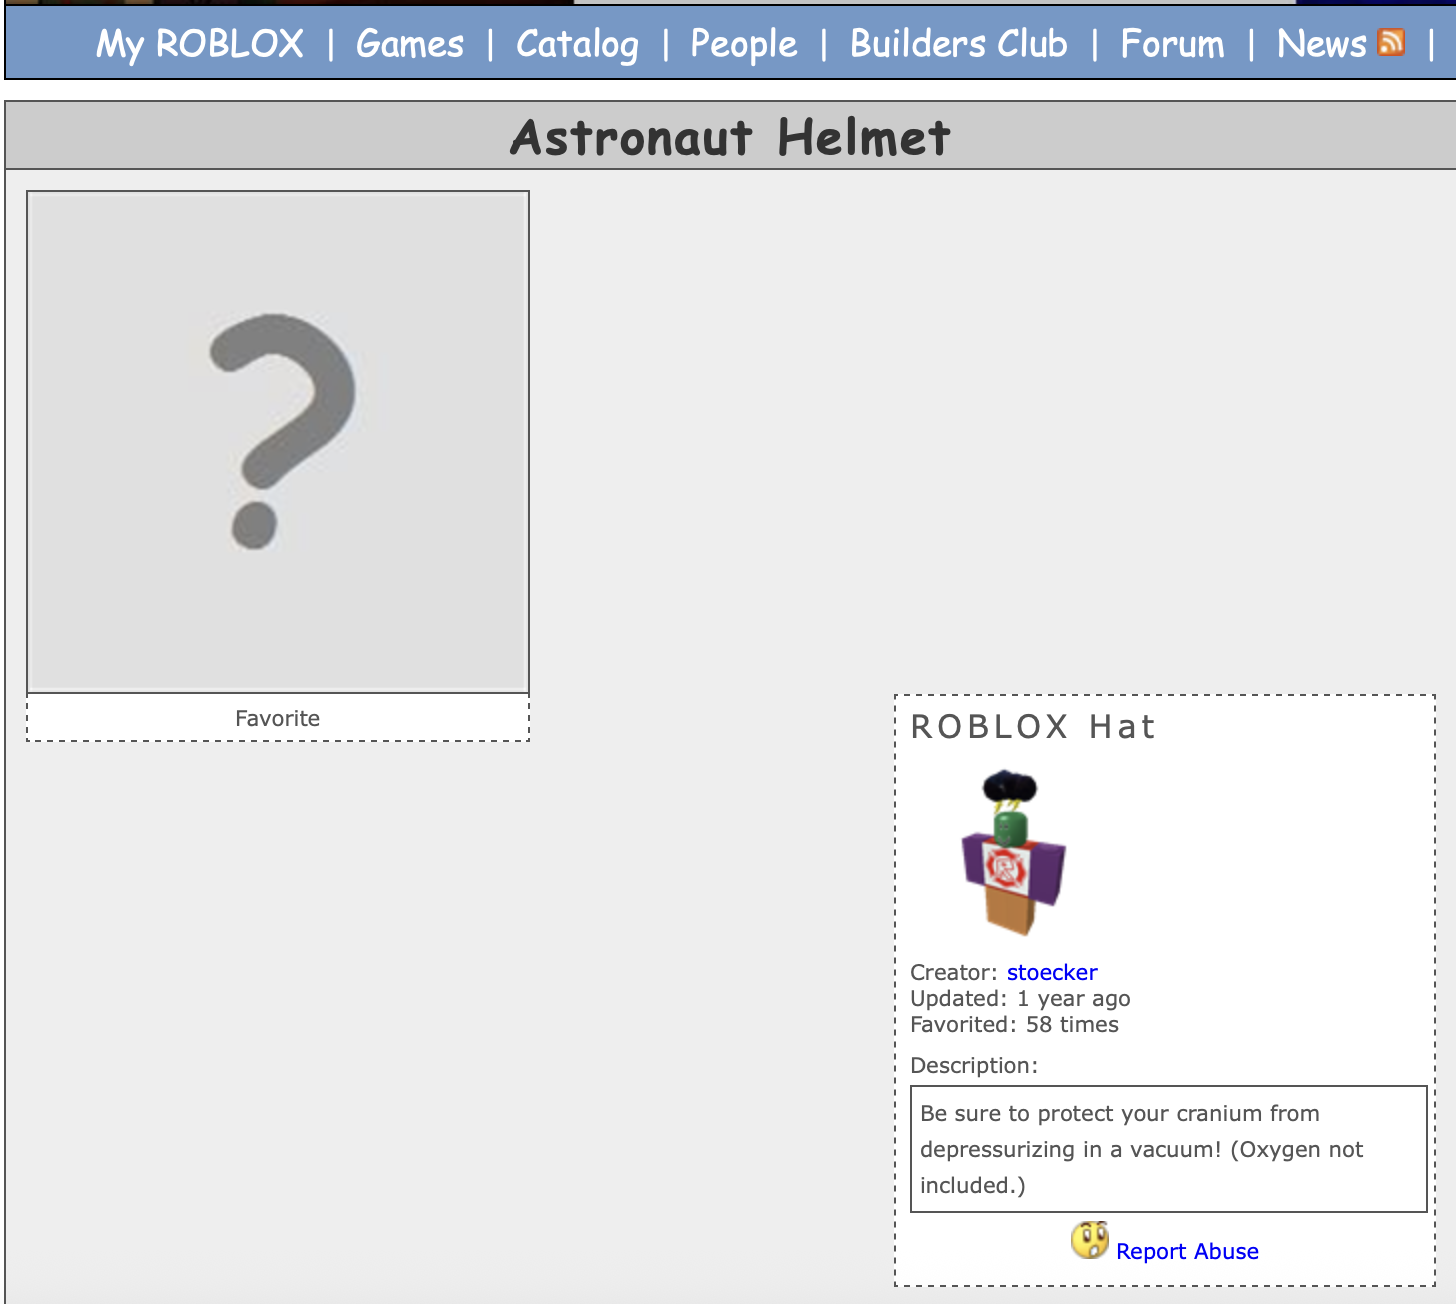Open the News link
The width and height of the screenshot is (1456, 1304).
1322,44
